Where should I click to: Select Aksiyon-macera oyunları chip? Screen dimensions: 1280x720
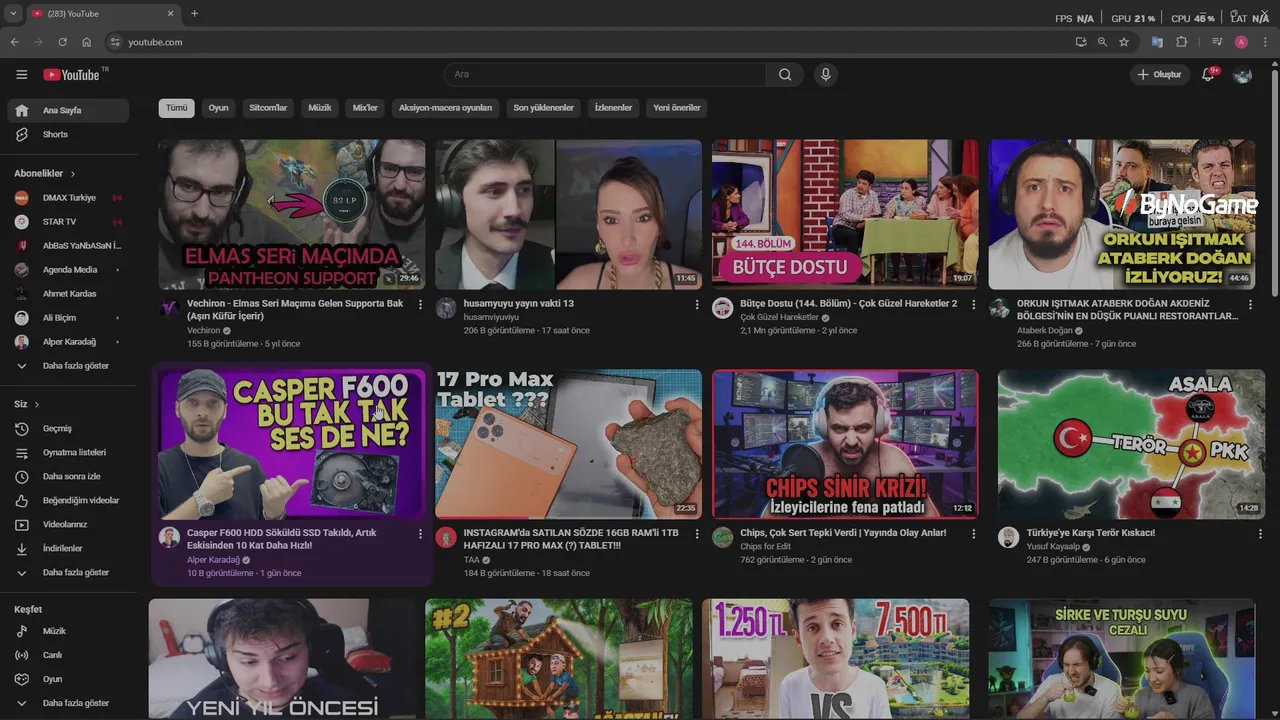point(445,108)
